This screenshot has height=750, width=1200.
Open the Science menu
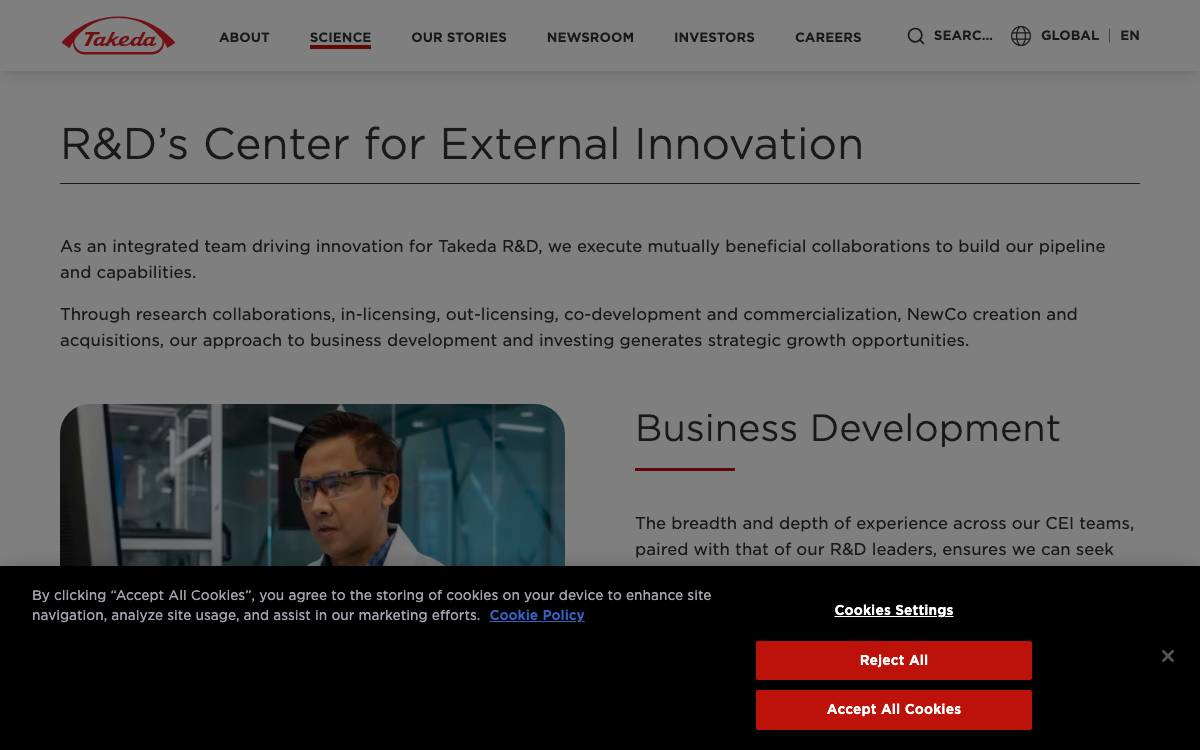coord(340,37)
